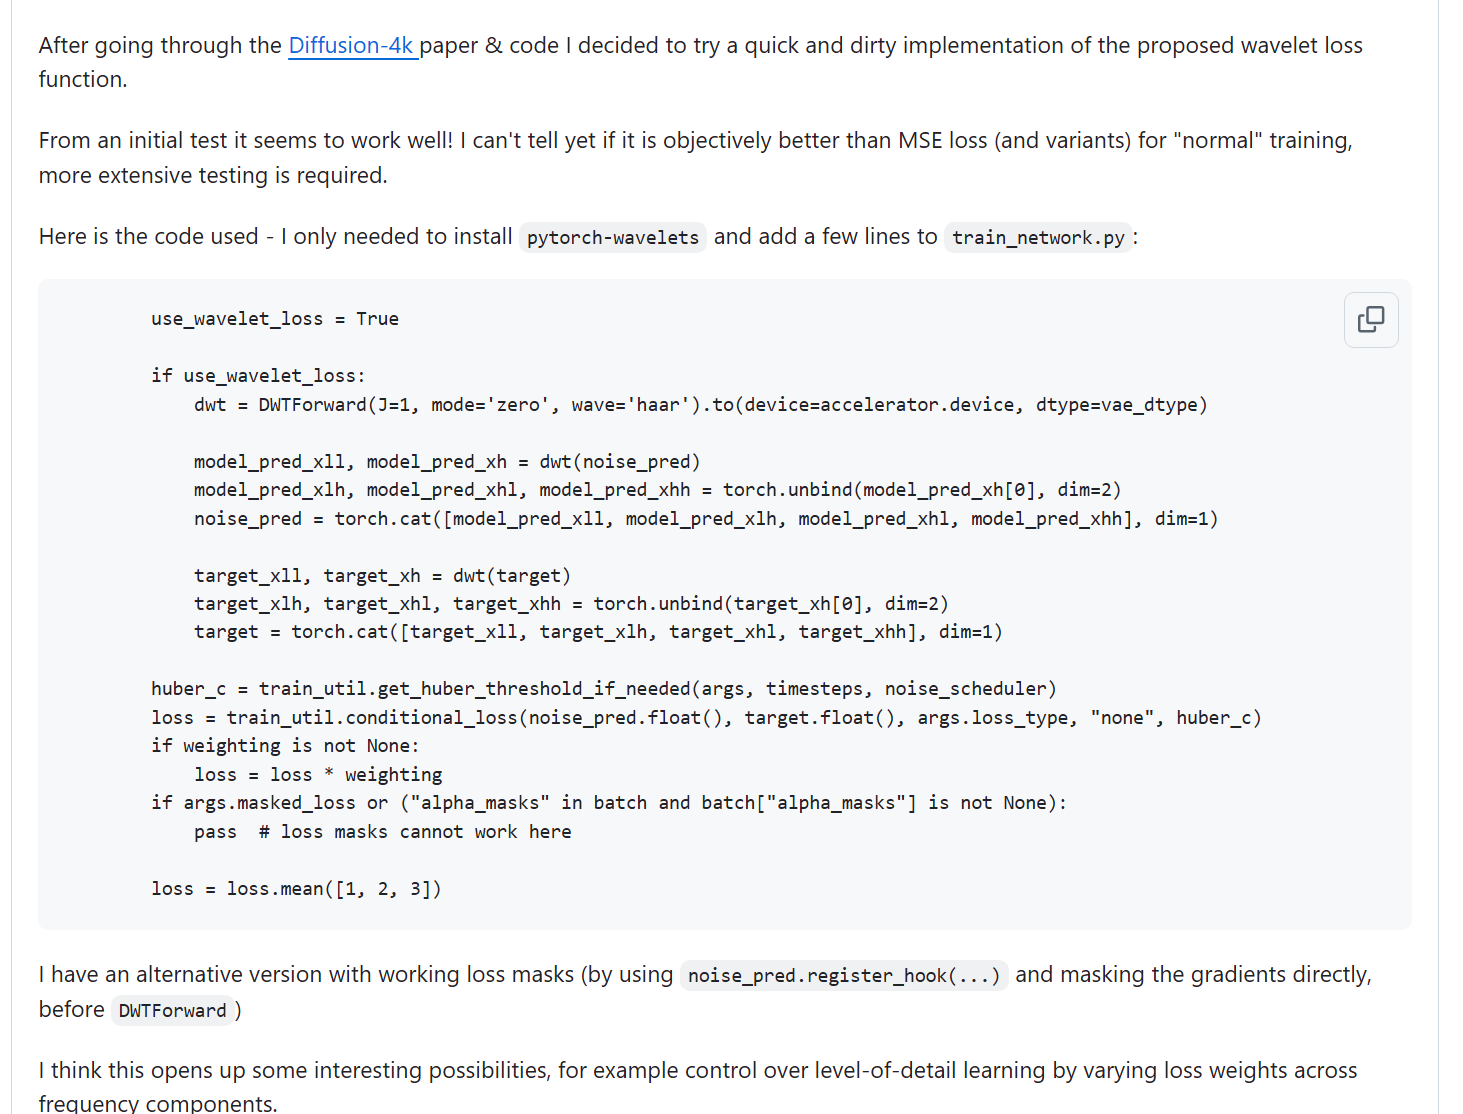Click the train_util.conditional_loss code line
This screenshot has width=1463, height=1114.
coord(707,718)
